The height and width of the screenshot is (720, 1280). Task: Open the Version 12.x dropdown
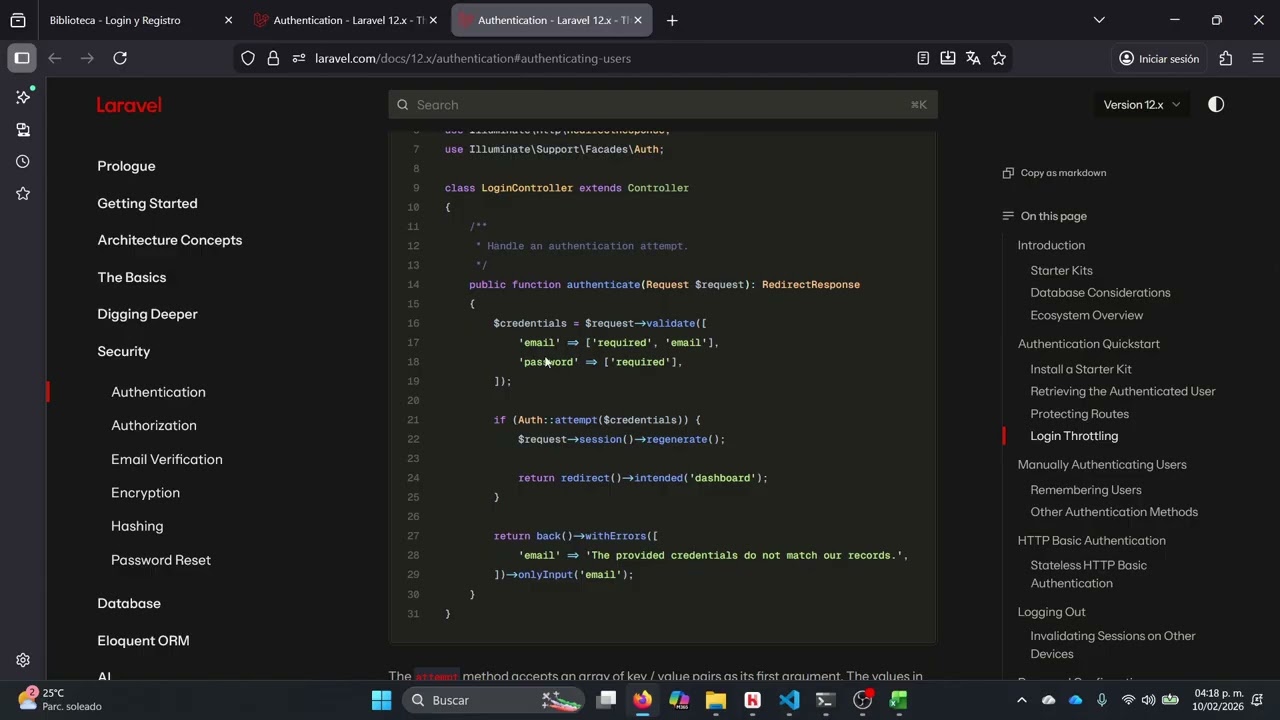[1142, 105]
